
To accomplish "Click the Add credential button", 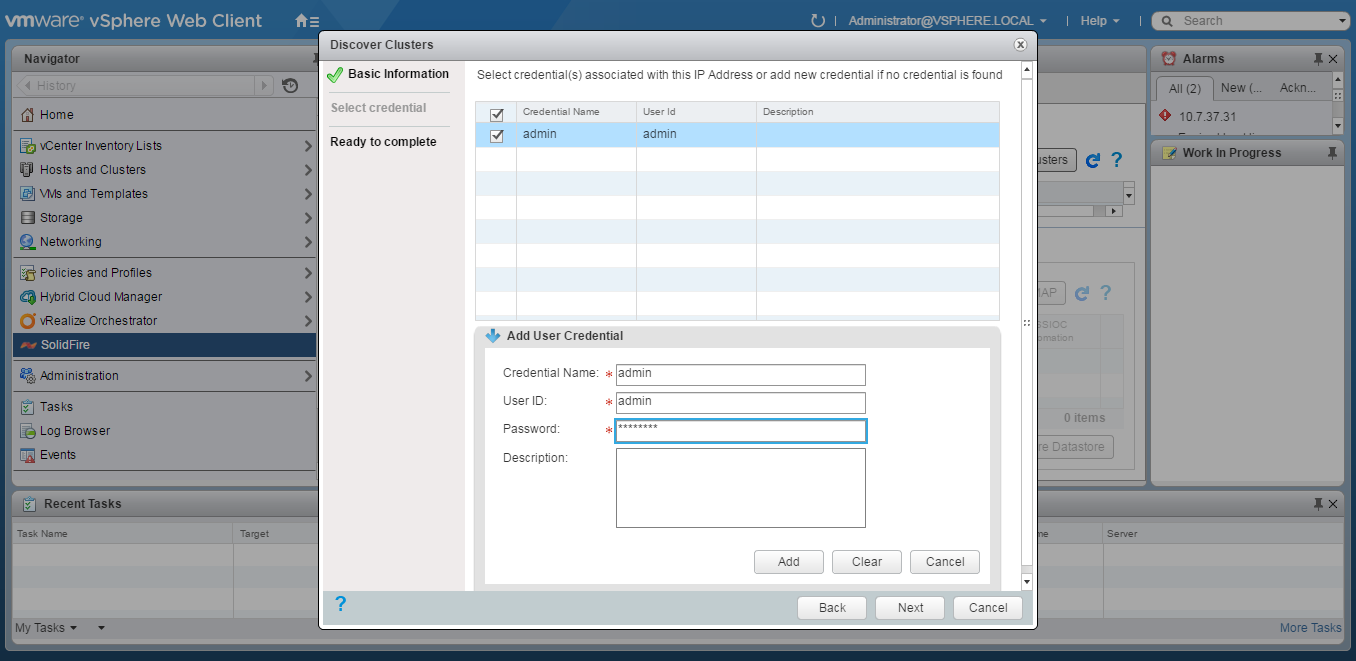I will tap(789, 562).
